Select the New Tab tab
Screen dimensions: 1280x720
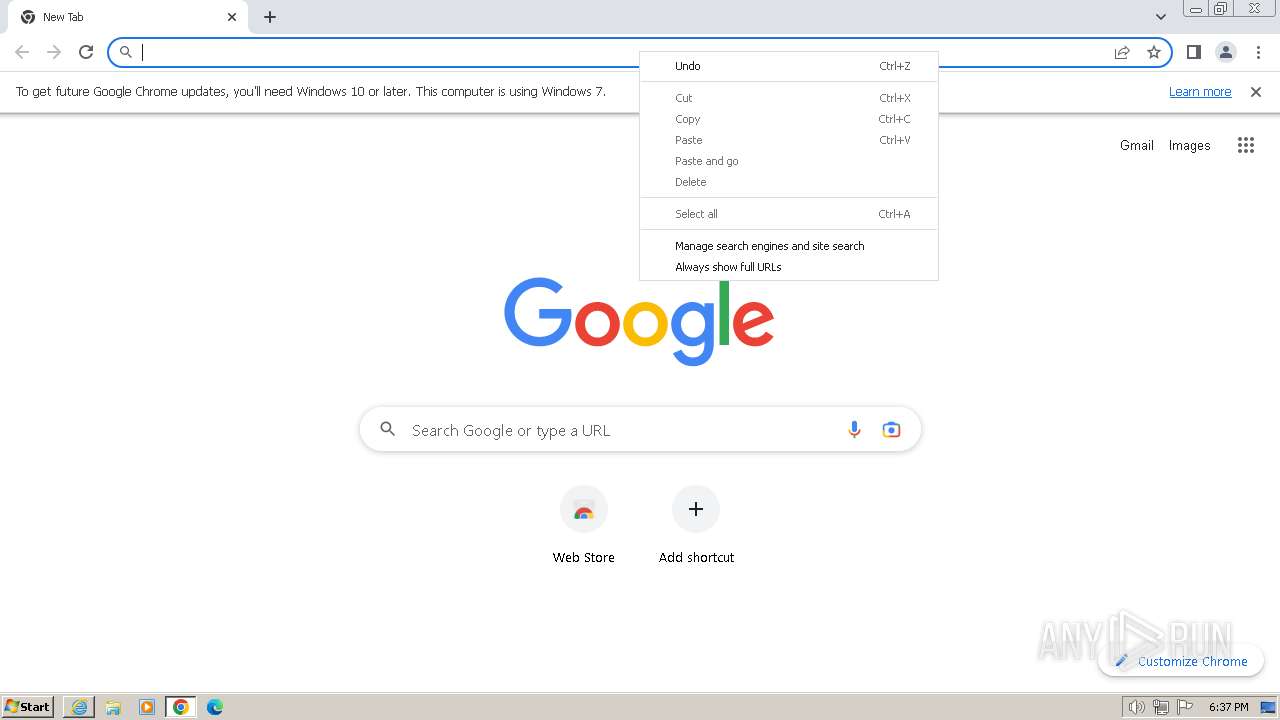126,17
